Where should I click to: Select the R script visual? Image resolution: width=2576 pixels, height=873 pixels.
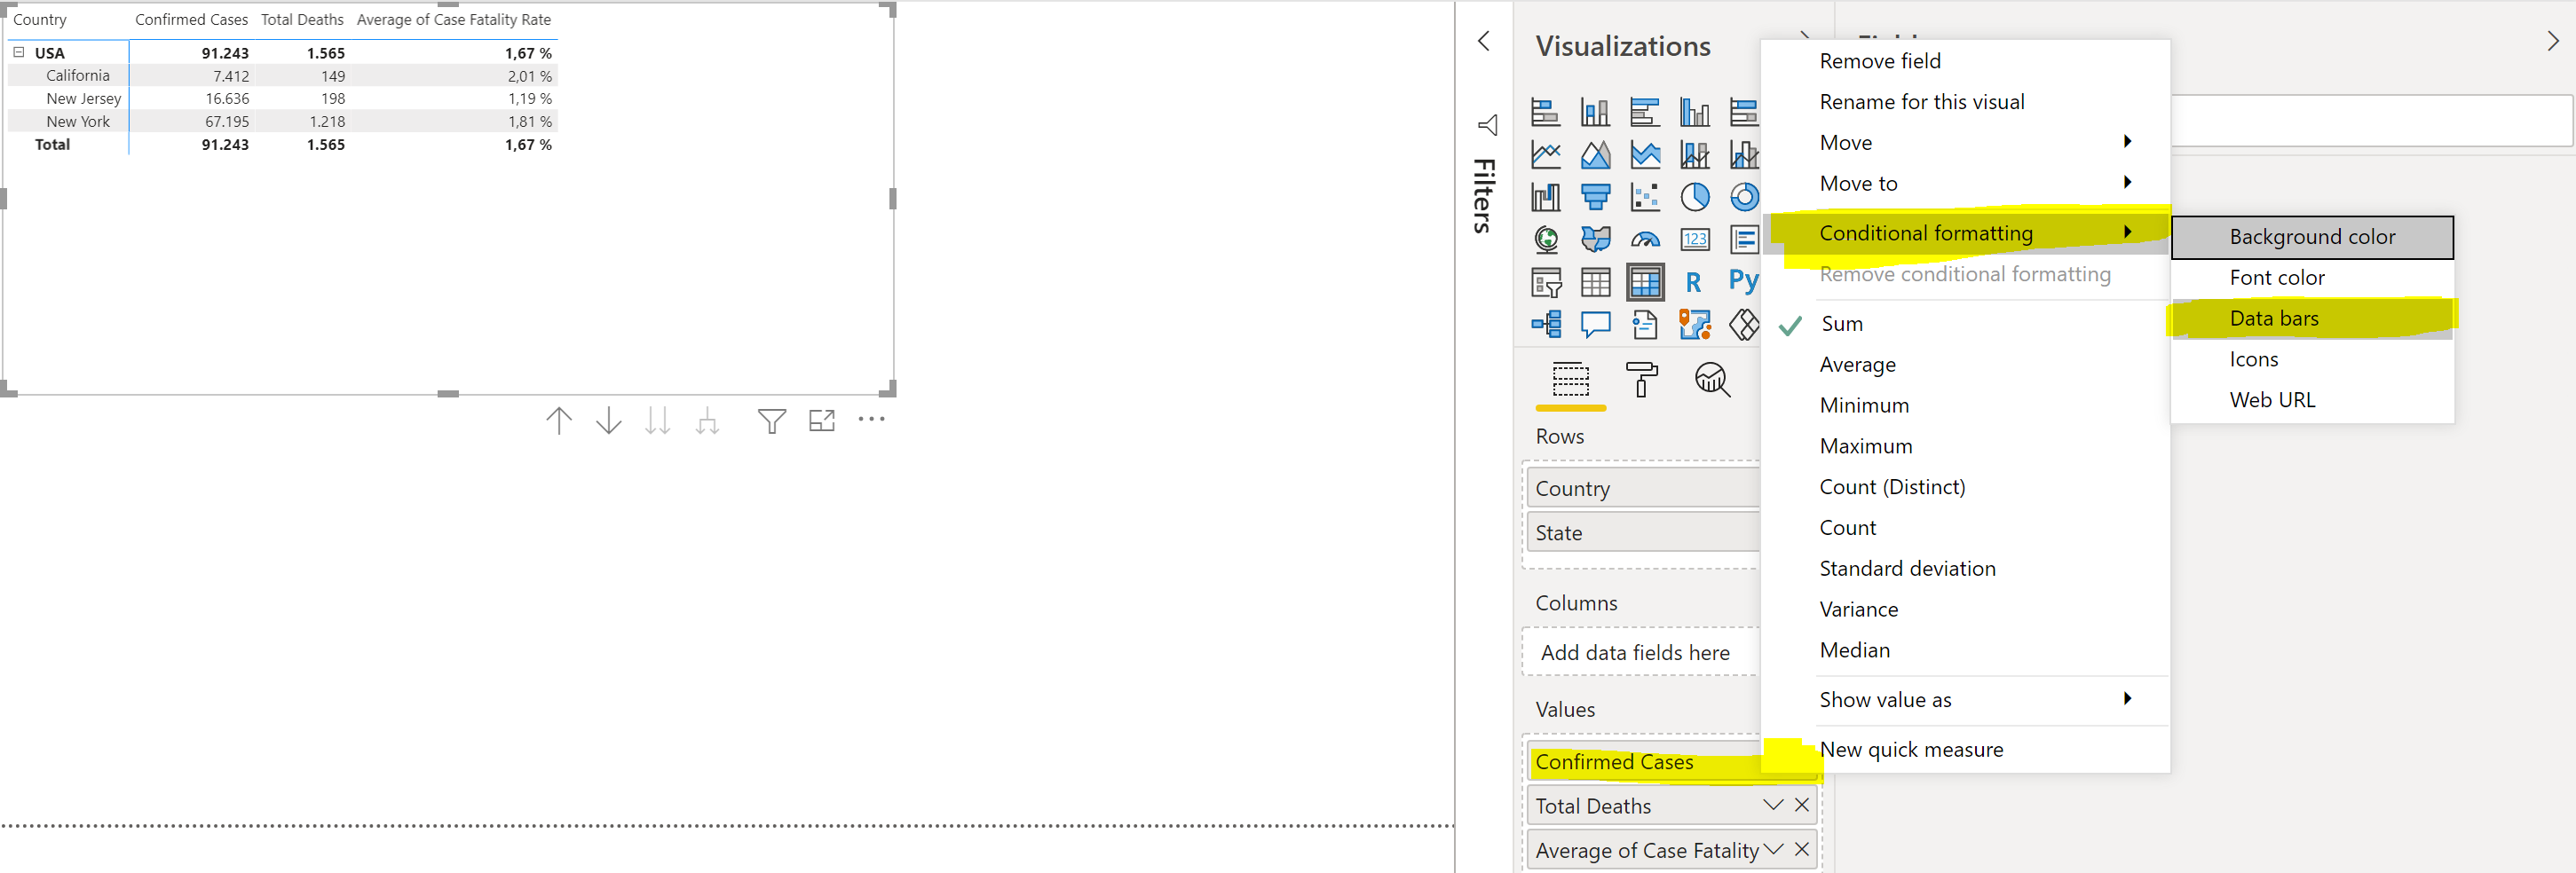[x=1693, y=282]
